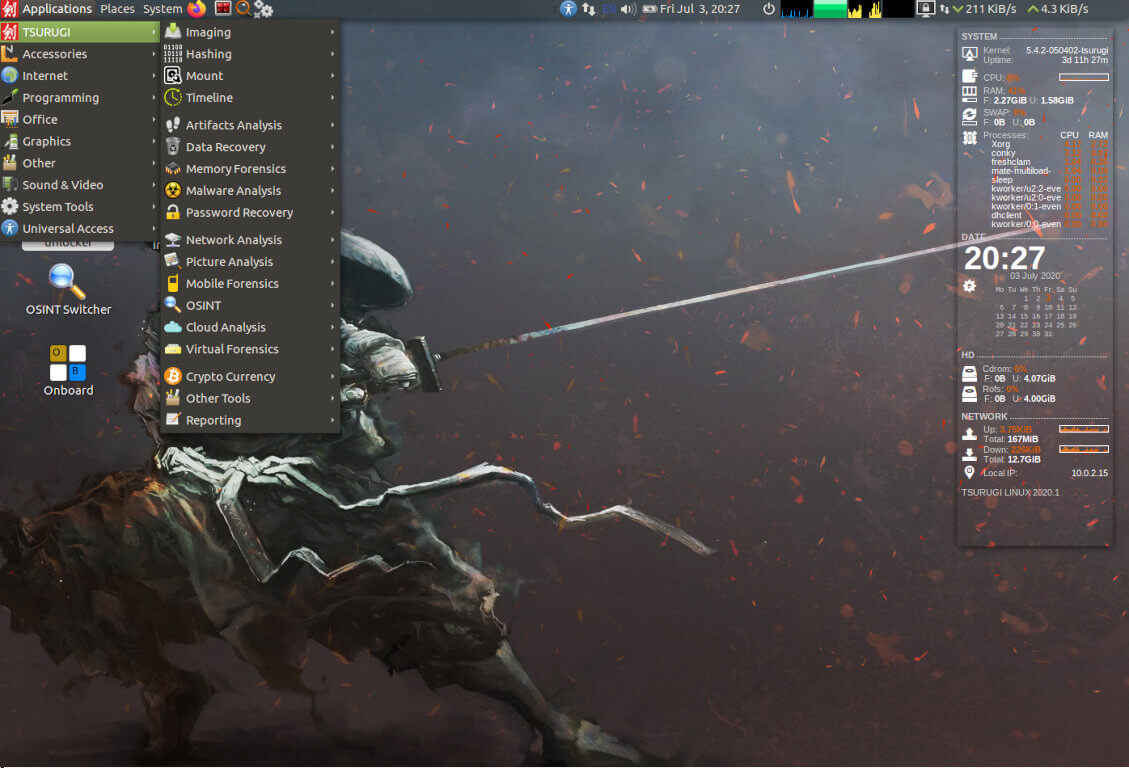
Task: Select the Office category
Action: [x=80, y=119]
